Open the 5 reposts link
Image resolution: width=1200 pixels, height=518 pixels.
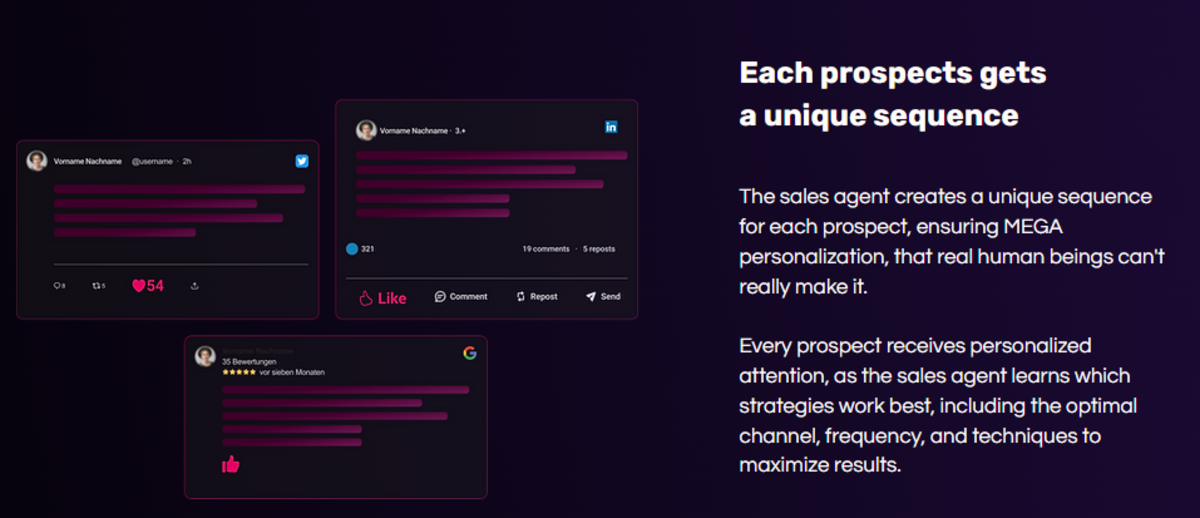click(x=599, y=249)
